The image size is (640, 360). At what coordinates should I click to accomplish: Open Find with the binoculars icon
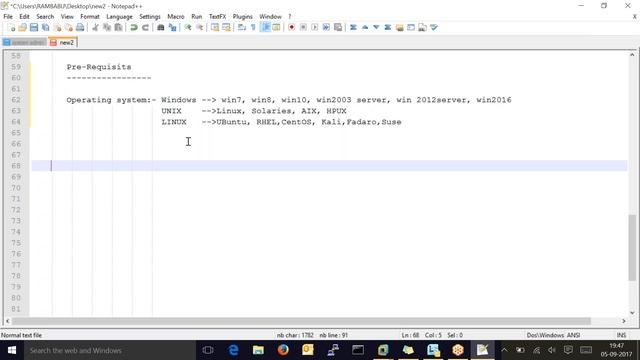pos(160,27)
